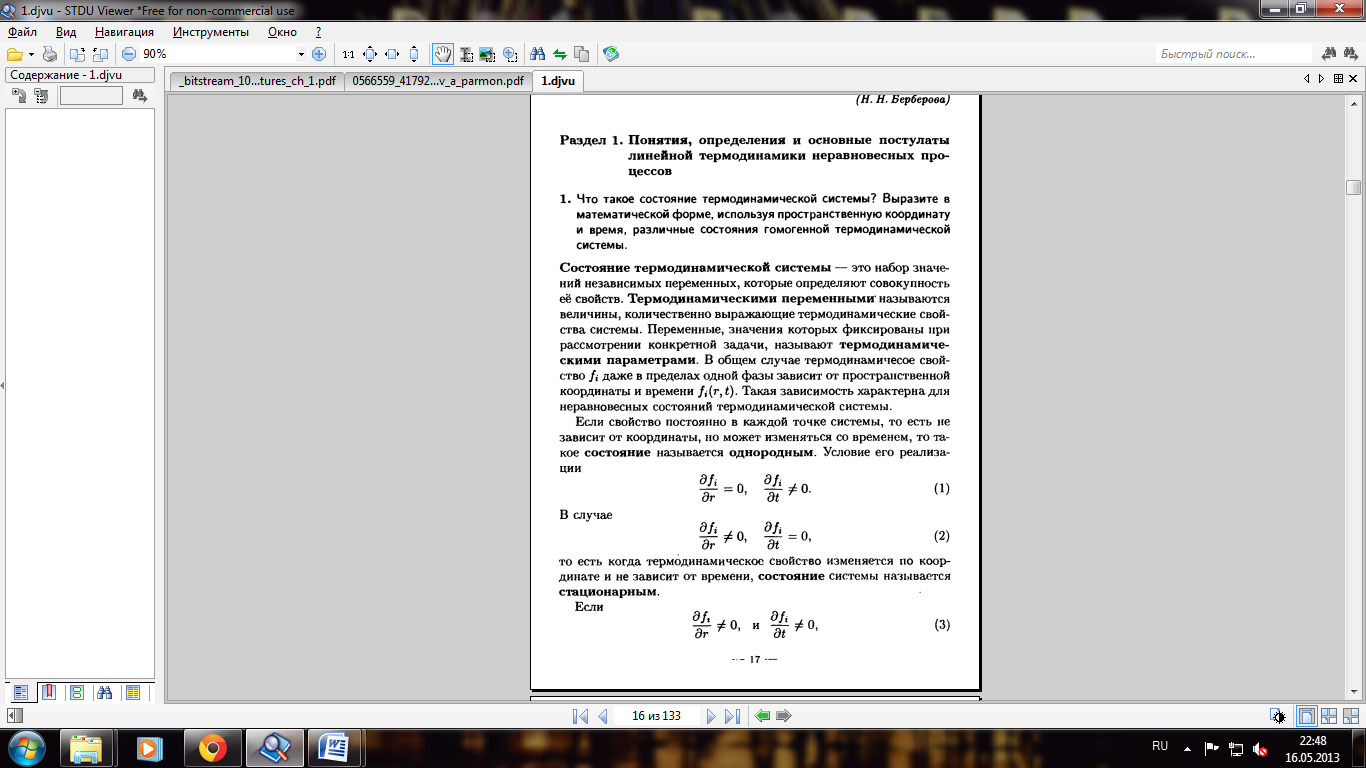Viewport: 1366px width, 768px height.
Task: Navigate back with green left arrow
Action: pos(763,716)
